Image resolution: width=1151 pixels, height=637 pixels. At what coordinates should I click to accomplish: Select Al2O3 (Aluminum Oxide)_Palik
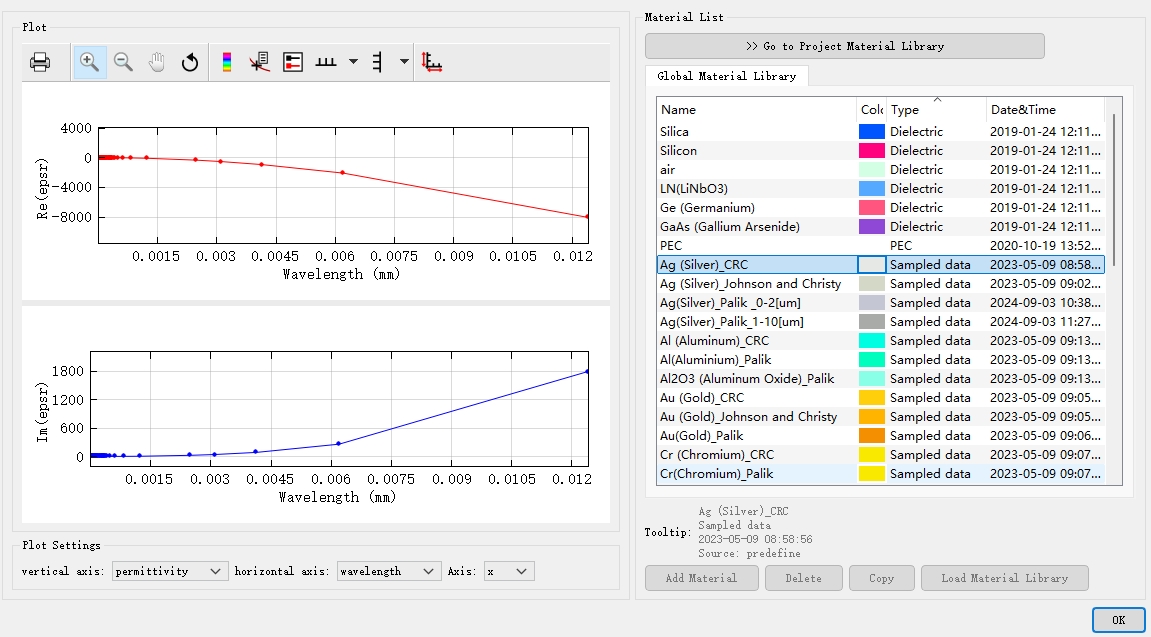(x=880, y=379)
